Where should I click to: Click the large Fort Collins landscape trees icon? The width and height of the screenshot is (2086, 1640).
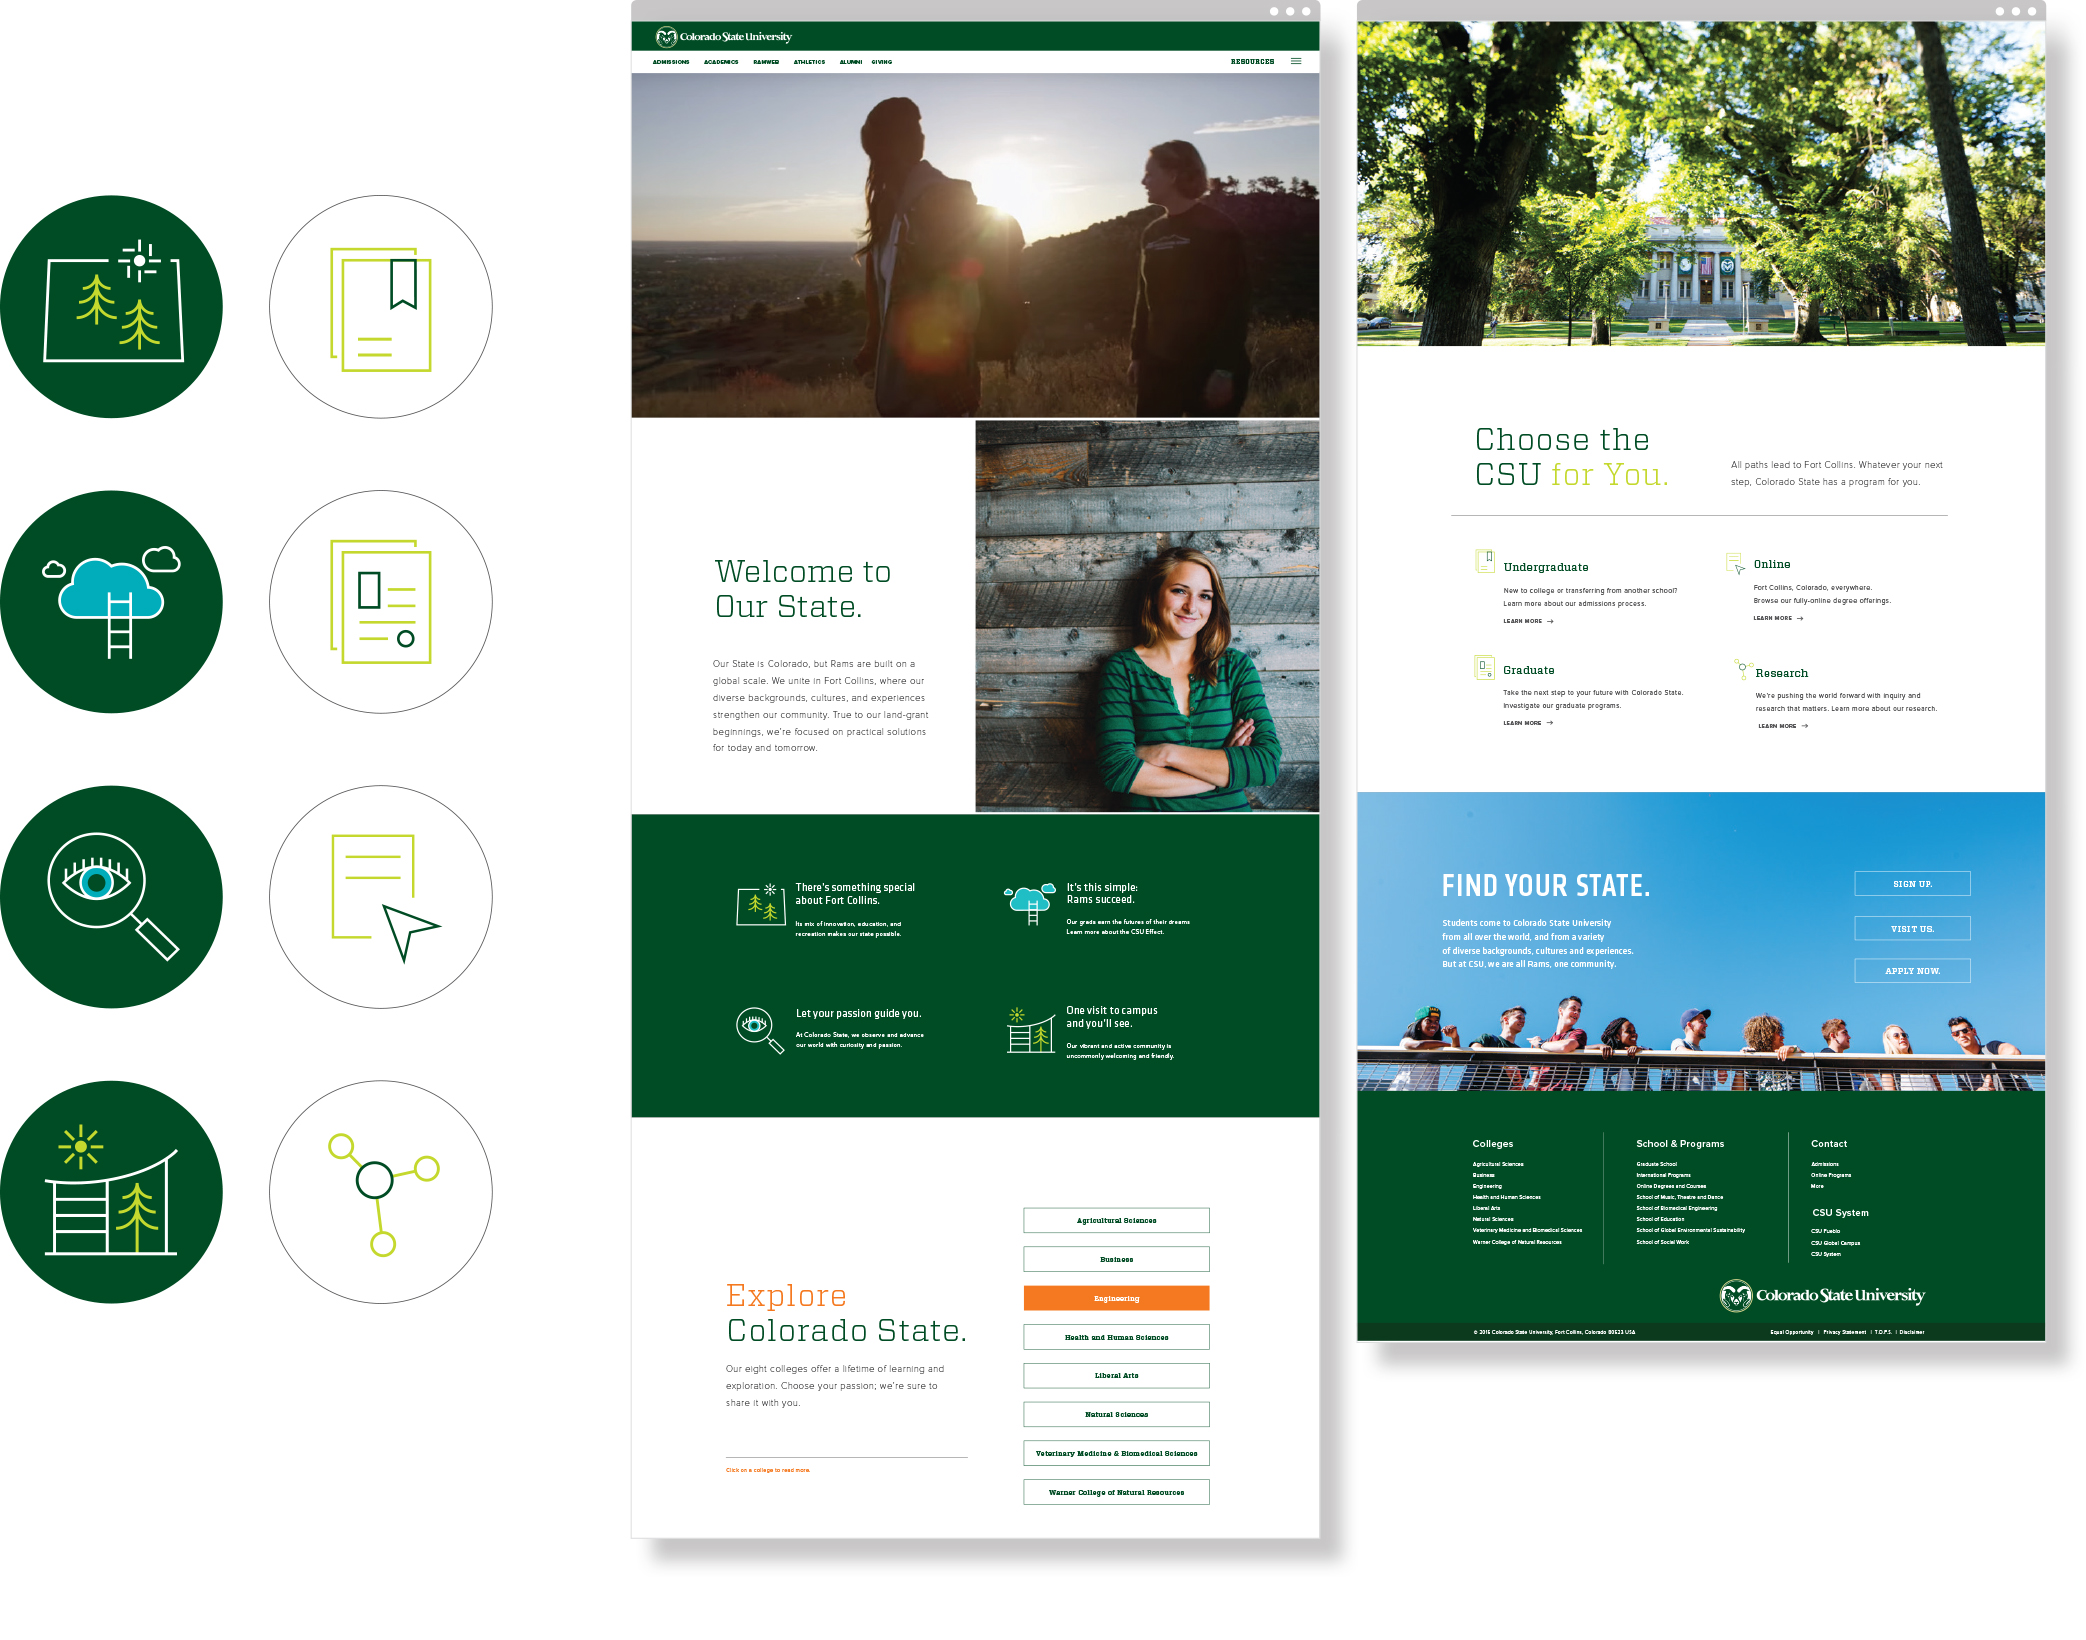click(111, 306)
